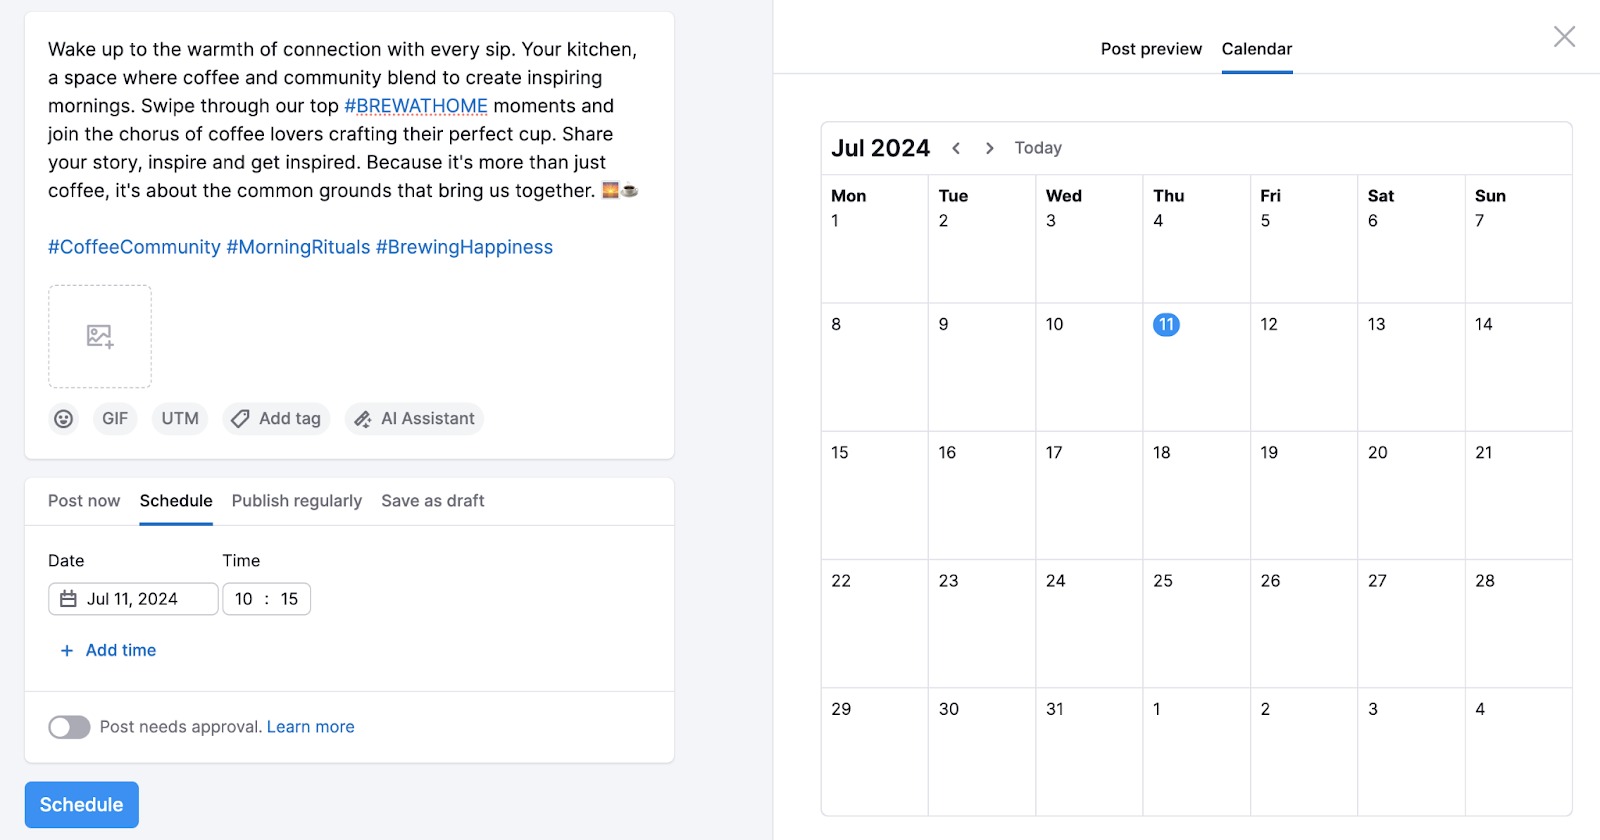Open the emoji picker
The height and width of the screenshot is (840, 1600).
pos(63,419)
